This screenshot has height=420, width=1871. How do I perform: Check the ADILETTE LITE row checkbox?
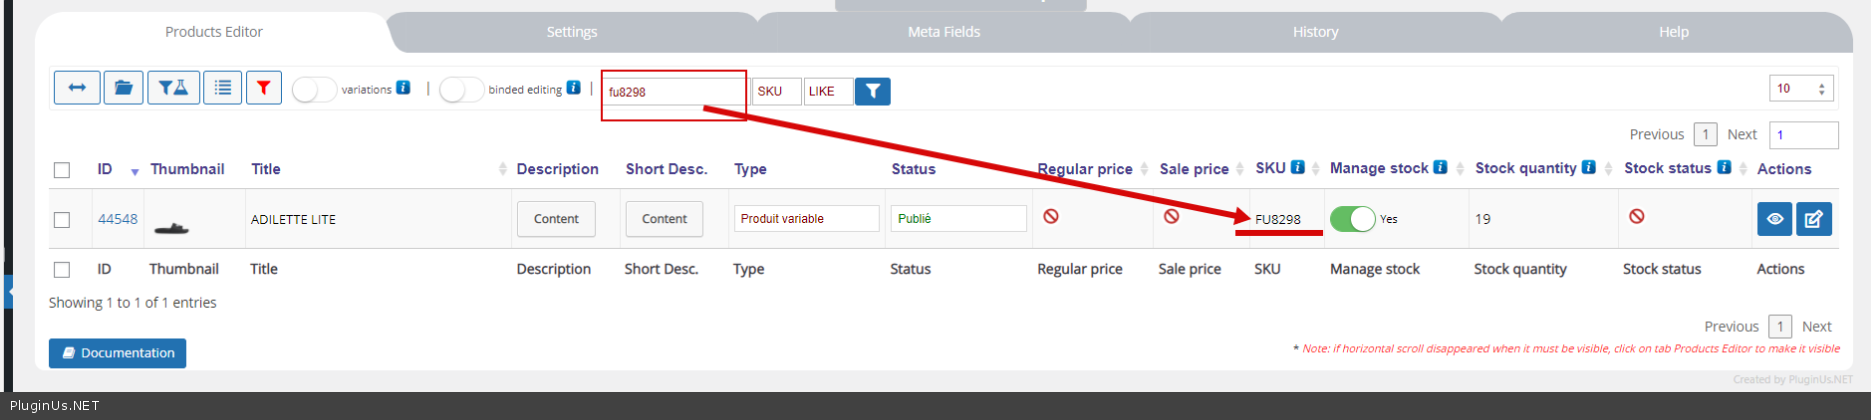point(62,220)
